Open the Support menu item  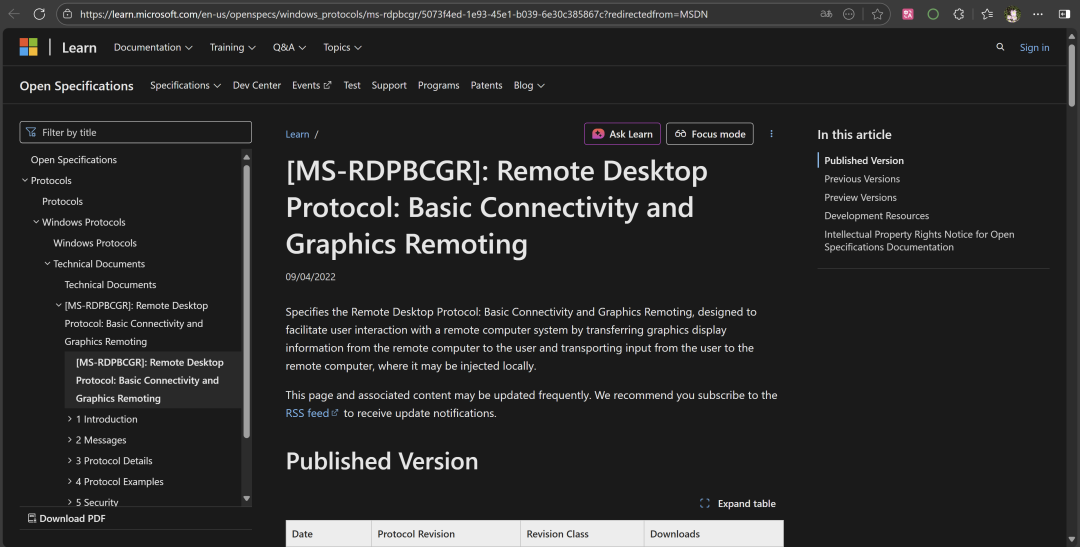(389, 85)
